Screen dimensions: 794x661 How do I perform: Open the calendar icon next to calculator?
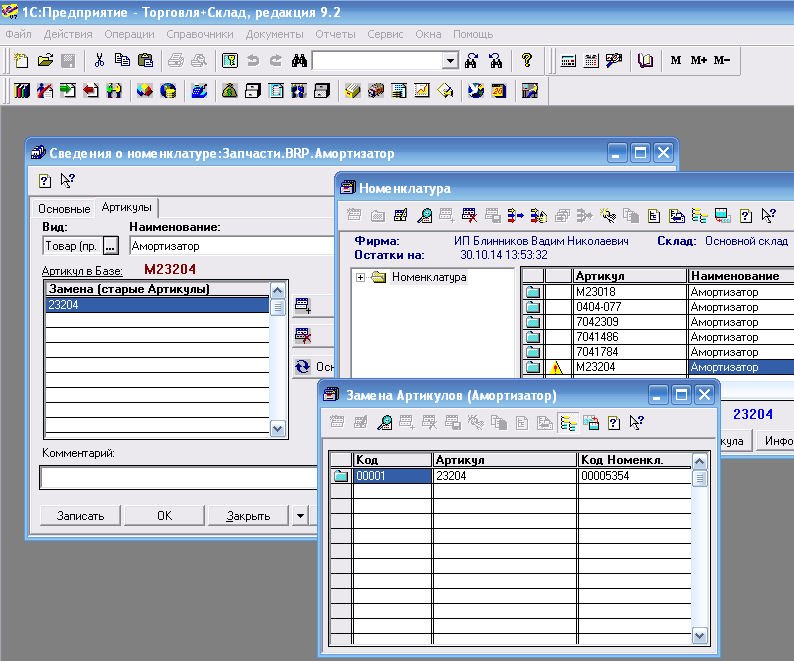coord(591,61)
